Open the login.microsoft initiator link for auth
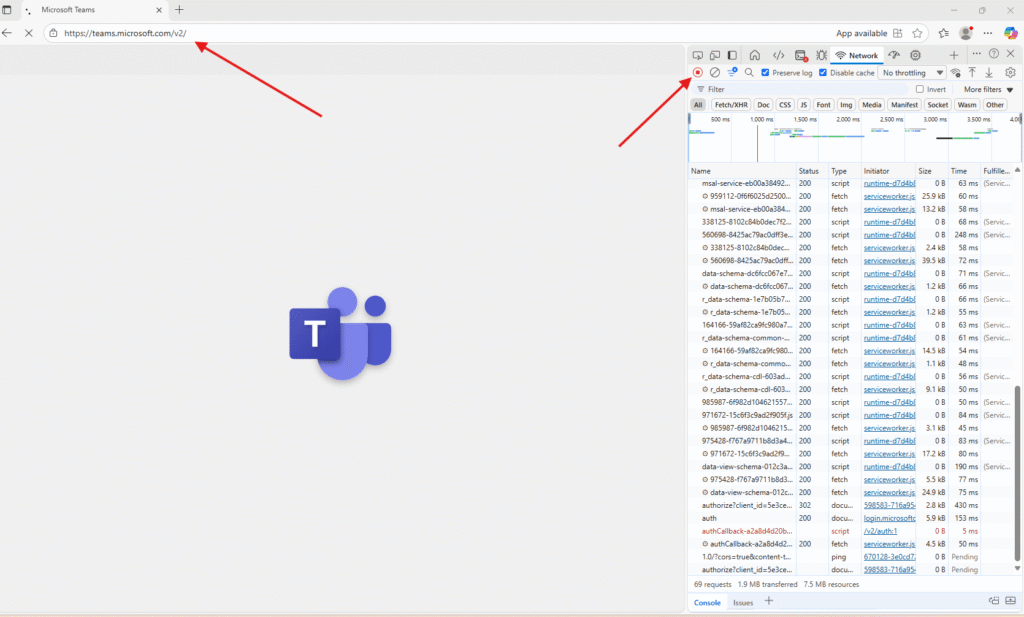The image size is (1024, 617). click(889, 518)
